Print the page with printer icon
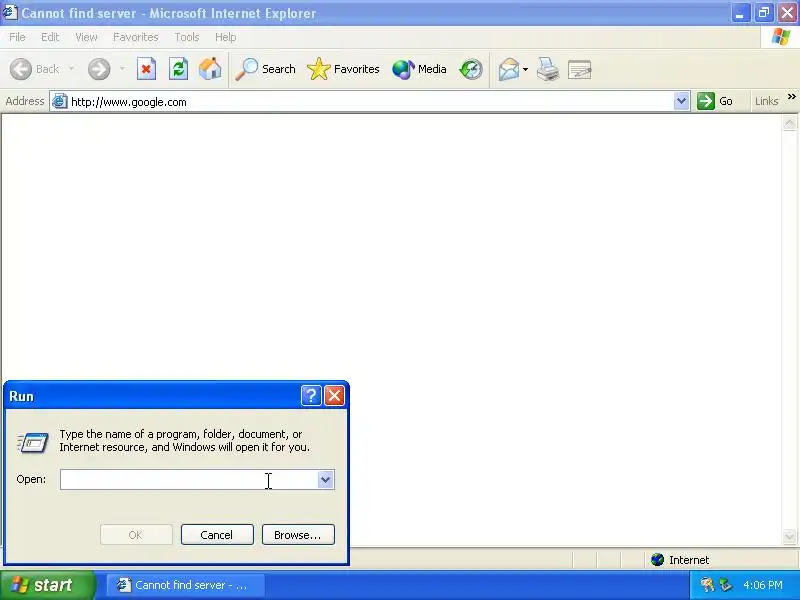Image resolution: width=800 pixels, height=600 pixels. 548,69
